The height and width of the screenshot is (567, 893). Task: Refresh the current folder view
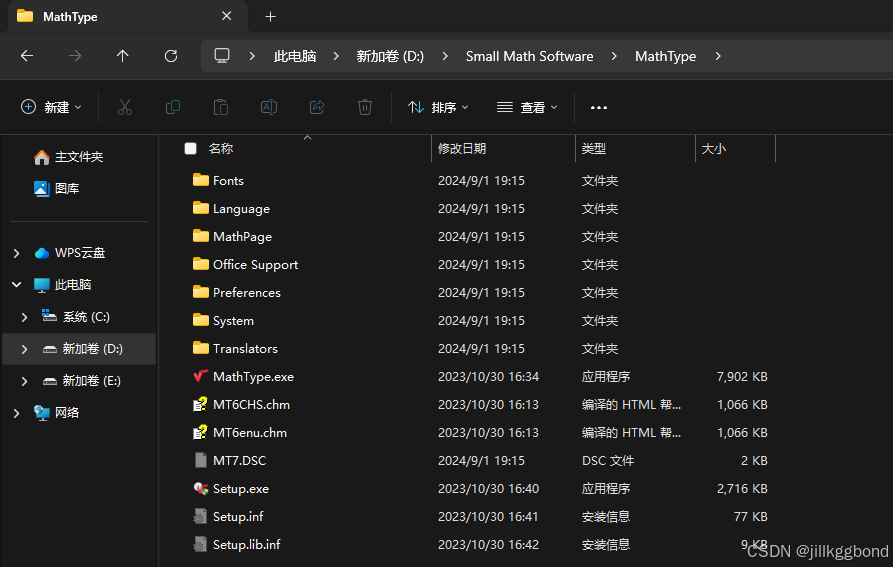pos(171,56)
